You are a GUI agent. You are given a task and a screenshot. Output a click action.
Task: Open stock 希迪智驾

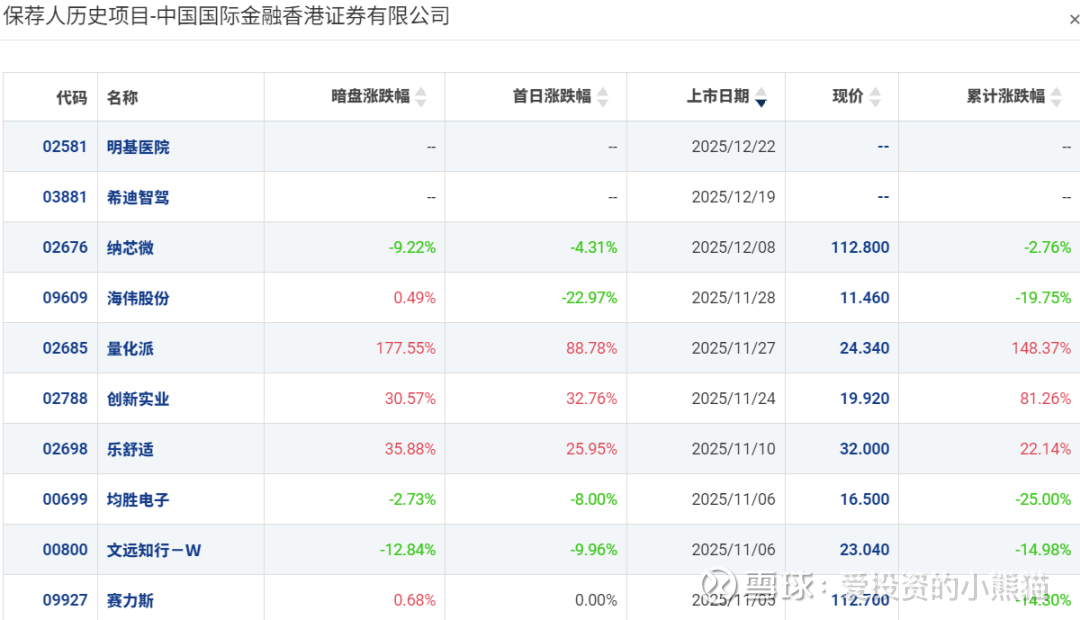point(138,198)
